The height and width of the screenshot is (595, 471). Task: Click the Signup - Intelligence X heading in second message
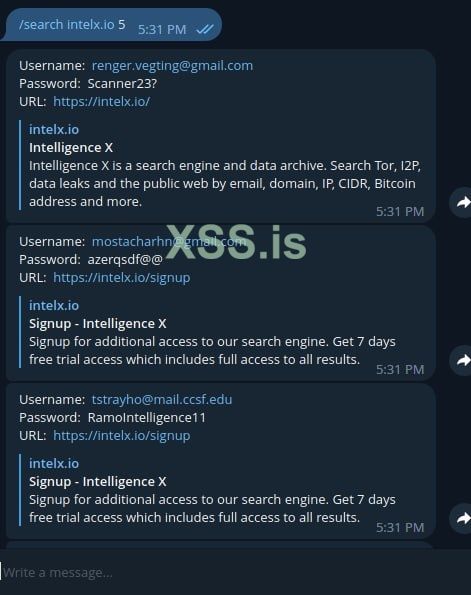[98, 324]
